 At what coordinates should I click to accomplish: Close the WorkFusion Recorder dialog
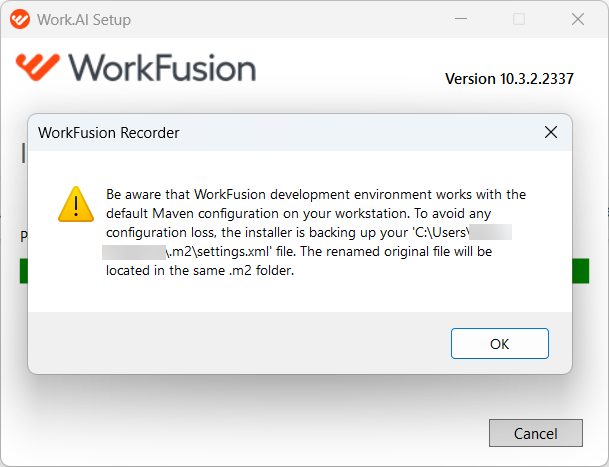[551, 132]
